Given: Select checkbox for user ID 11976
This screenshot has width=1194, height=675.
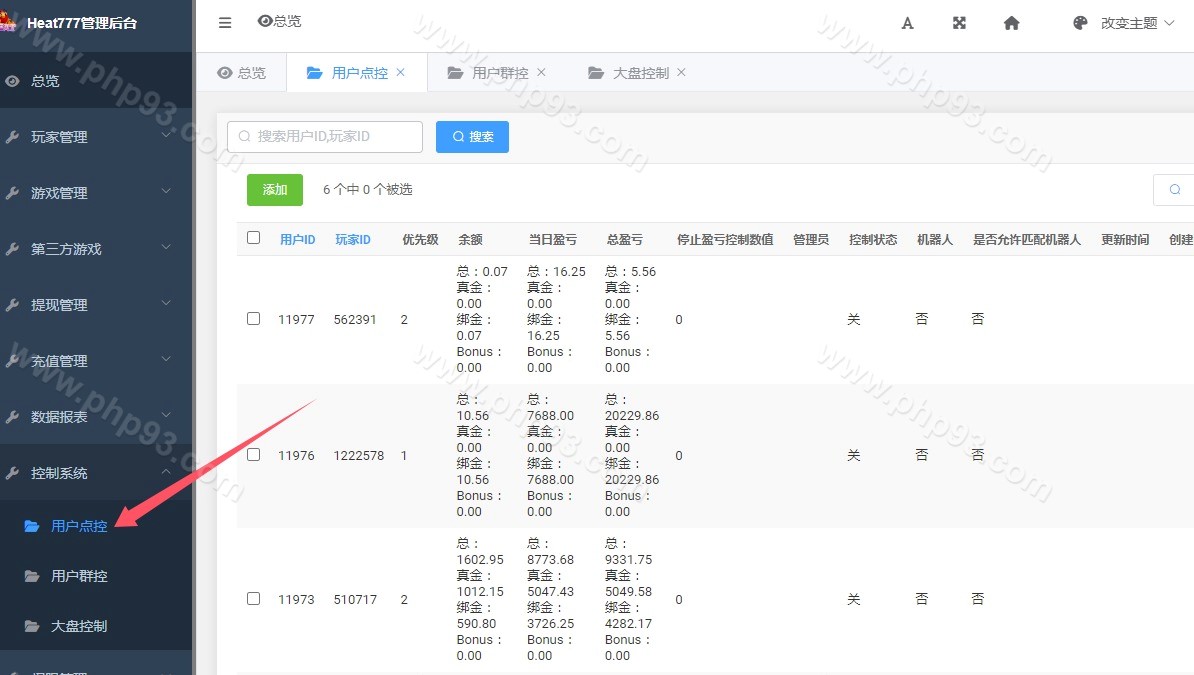Looking at the screenshot, I should [253, 455].
